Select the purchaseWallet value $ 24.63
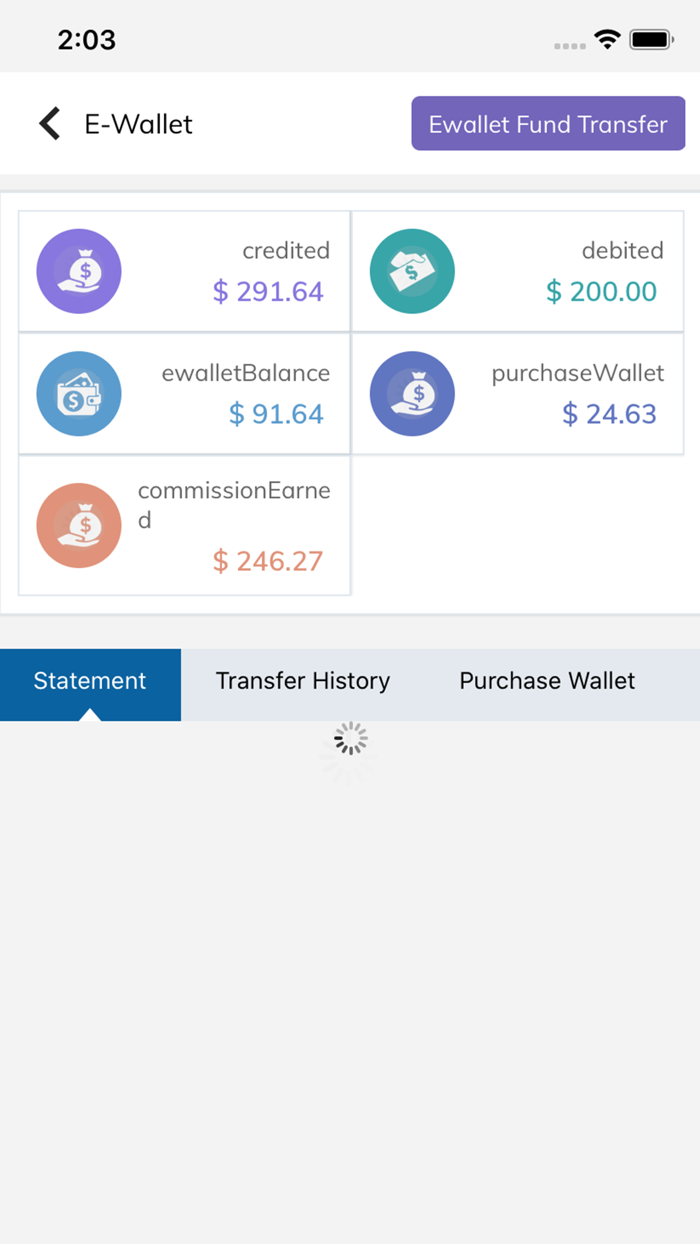The width and height of the screenshot is (700, 1244). [609, 414]
